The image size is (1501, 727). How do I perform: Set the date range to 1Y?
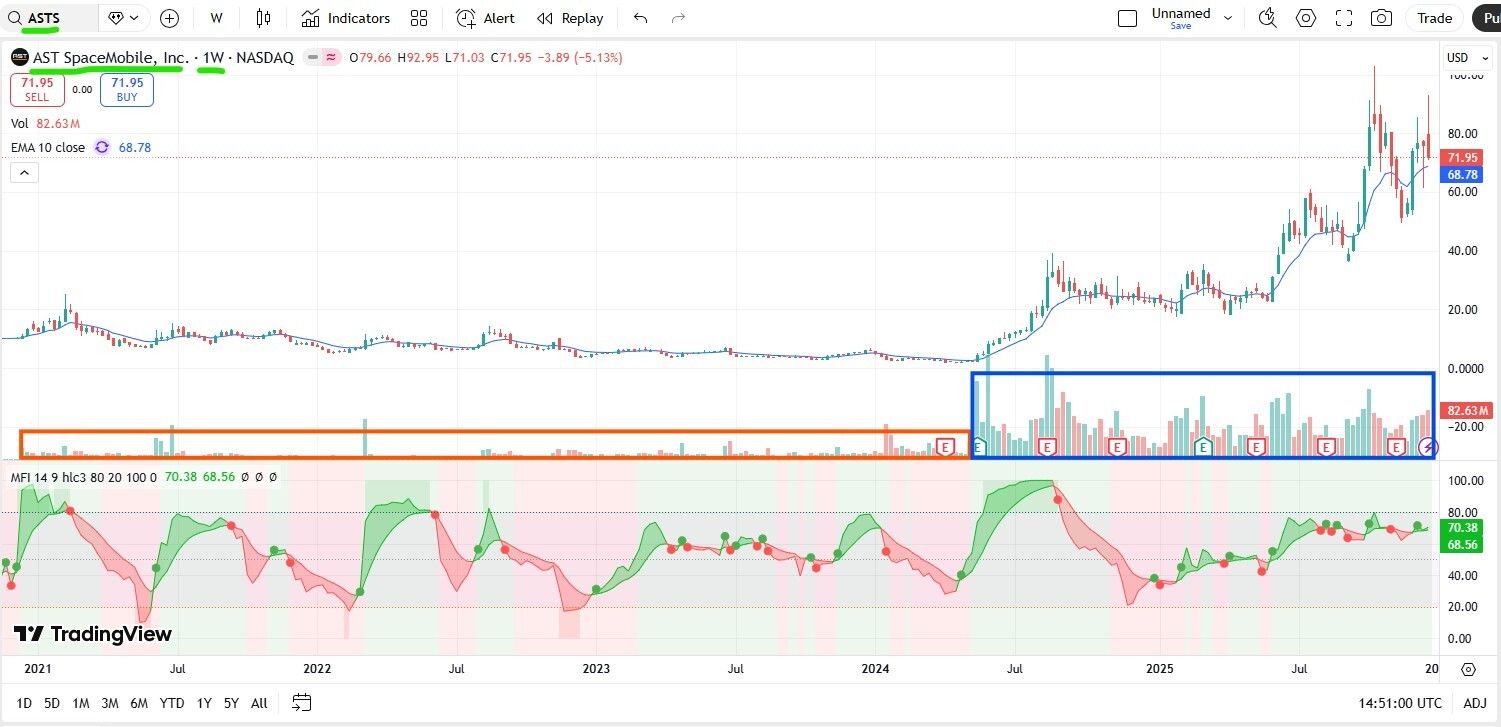pyautogui.click(x=204, y=703)
